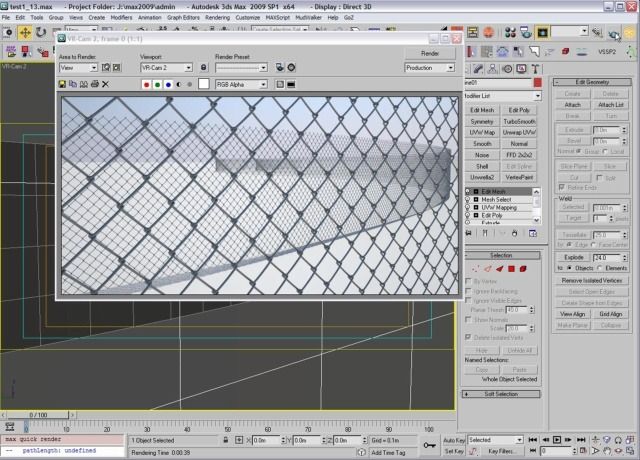
Task: Open the Key Filters dialog
Action: 502,451
